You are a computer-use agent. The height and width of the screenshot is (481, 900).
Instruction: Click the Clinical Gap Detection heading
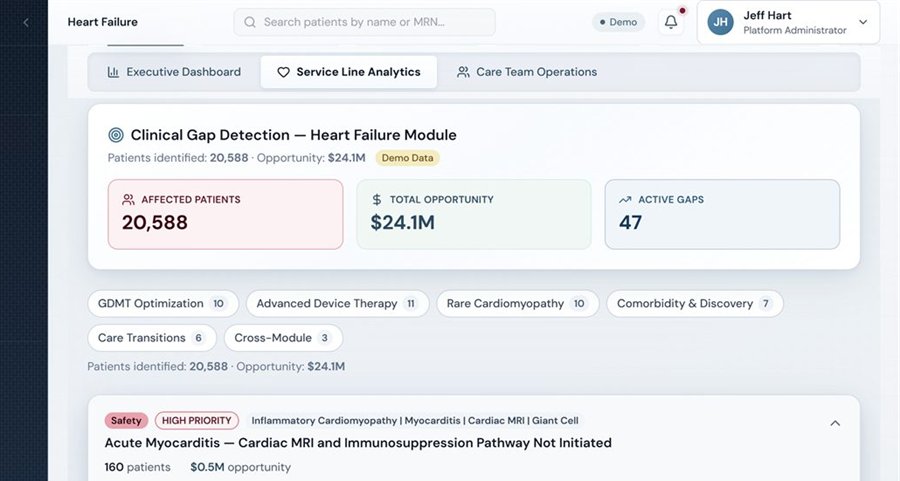coord(294,135)
